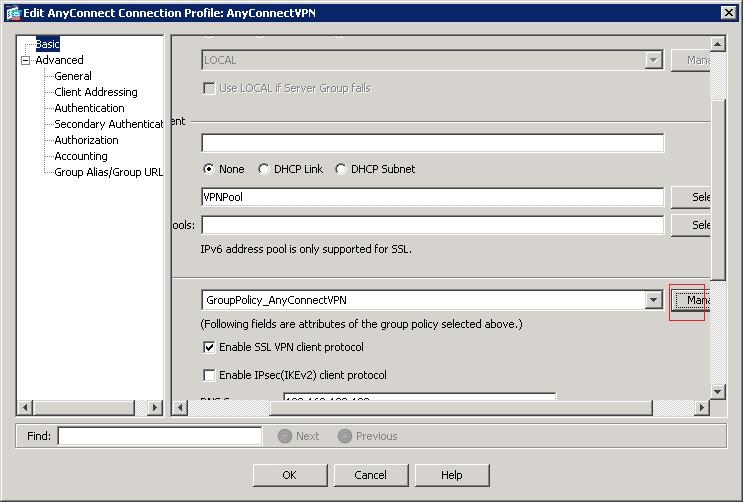The image size is (743, 502).
Task: Open the Authorization tree item
Action: [86, 140]
